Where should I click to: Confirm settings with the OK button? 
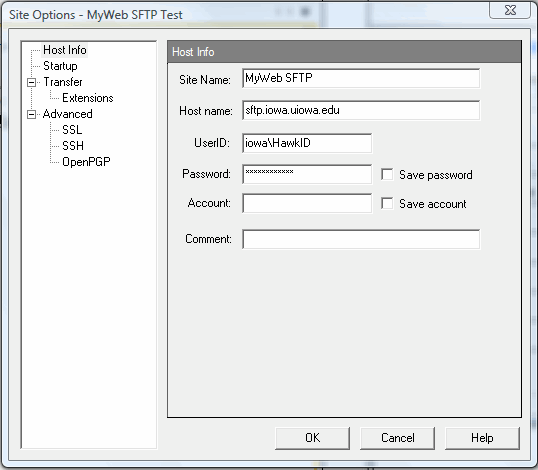click(x=313, y=438)
